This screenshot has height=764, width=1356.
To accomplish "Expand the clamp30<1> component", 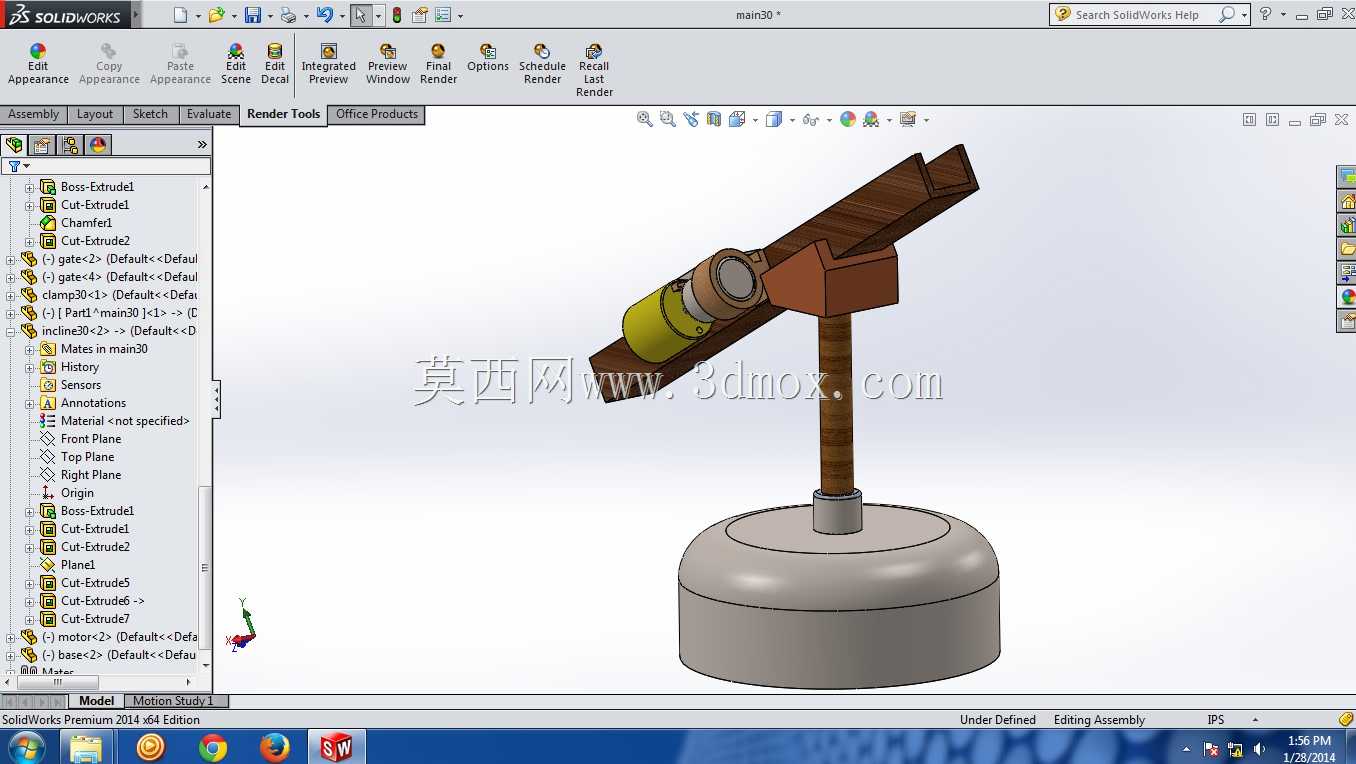I will [x=11, y=295].
